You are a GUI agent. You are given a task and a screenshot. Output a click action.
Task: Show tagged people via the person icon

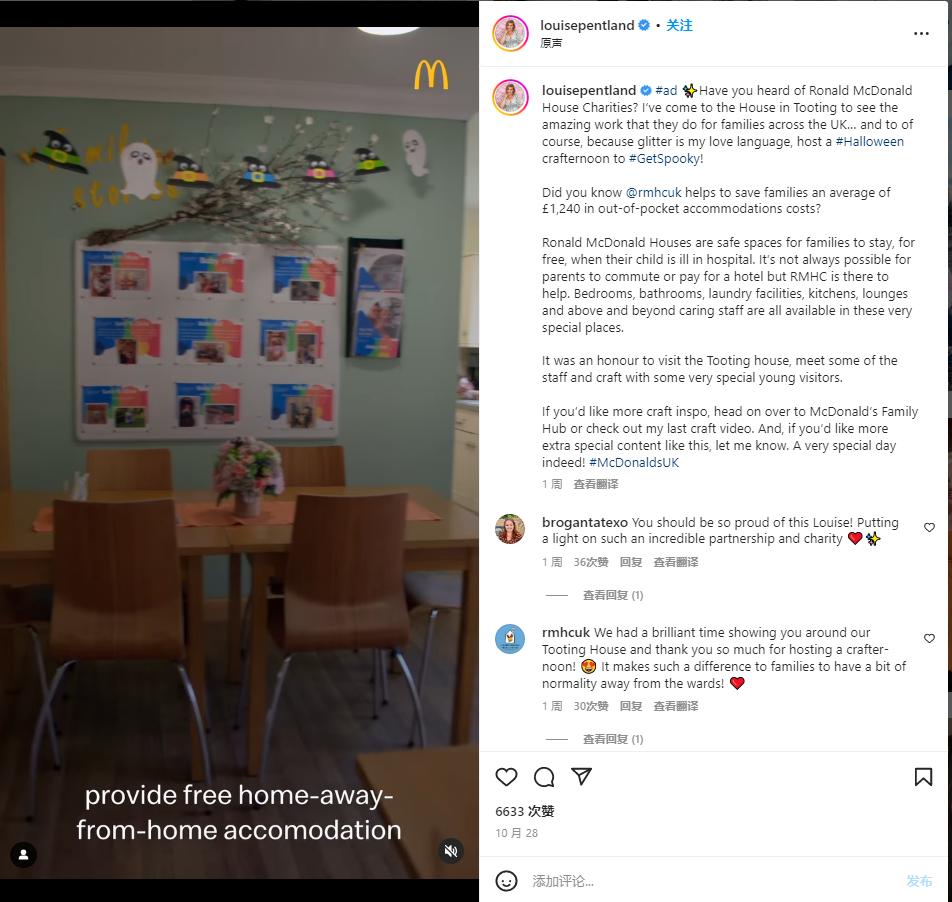click(24, 855)
